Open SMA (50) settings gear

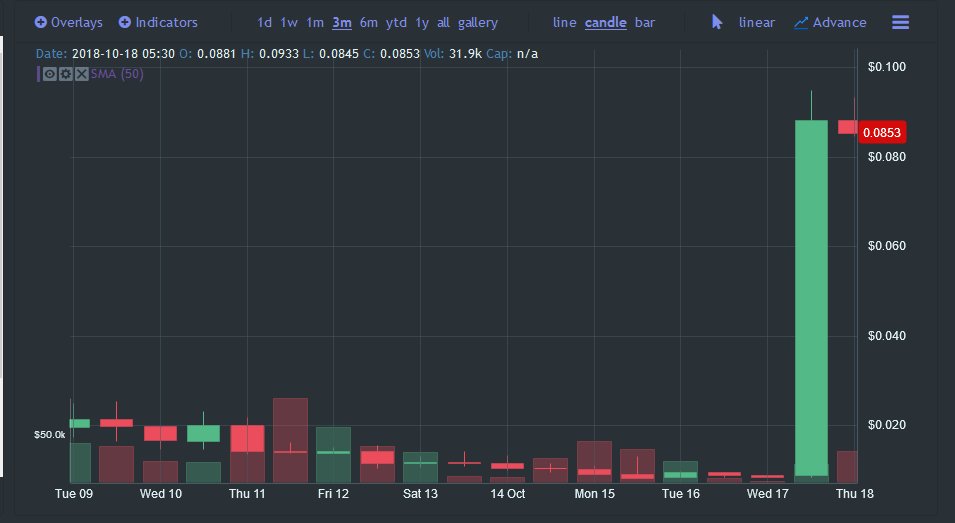66,74
